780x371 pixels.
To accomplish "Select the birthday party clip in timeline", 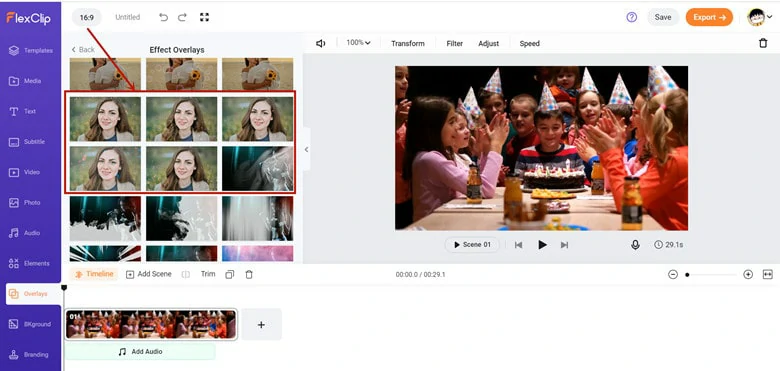I will tap(151, 324).
